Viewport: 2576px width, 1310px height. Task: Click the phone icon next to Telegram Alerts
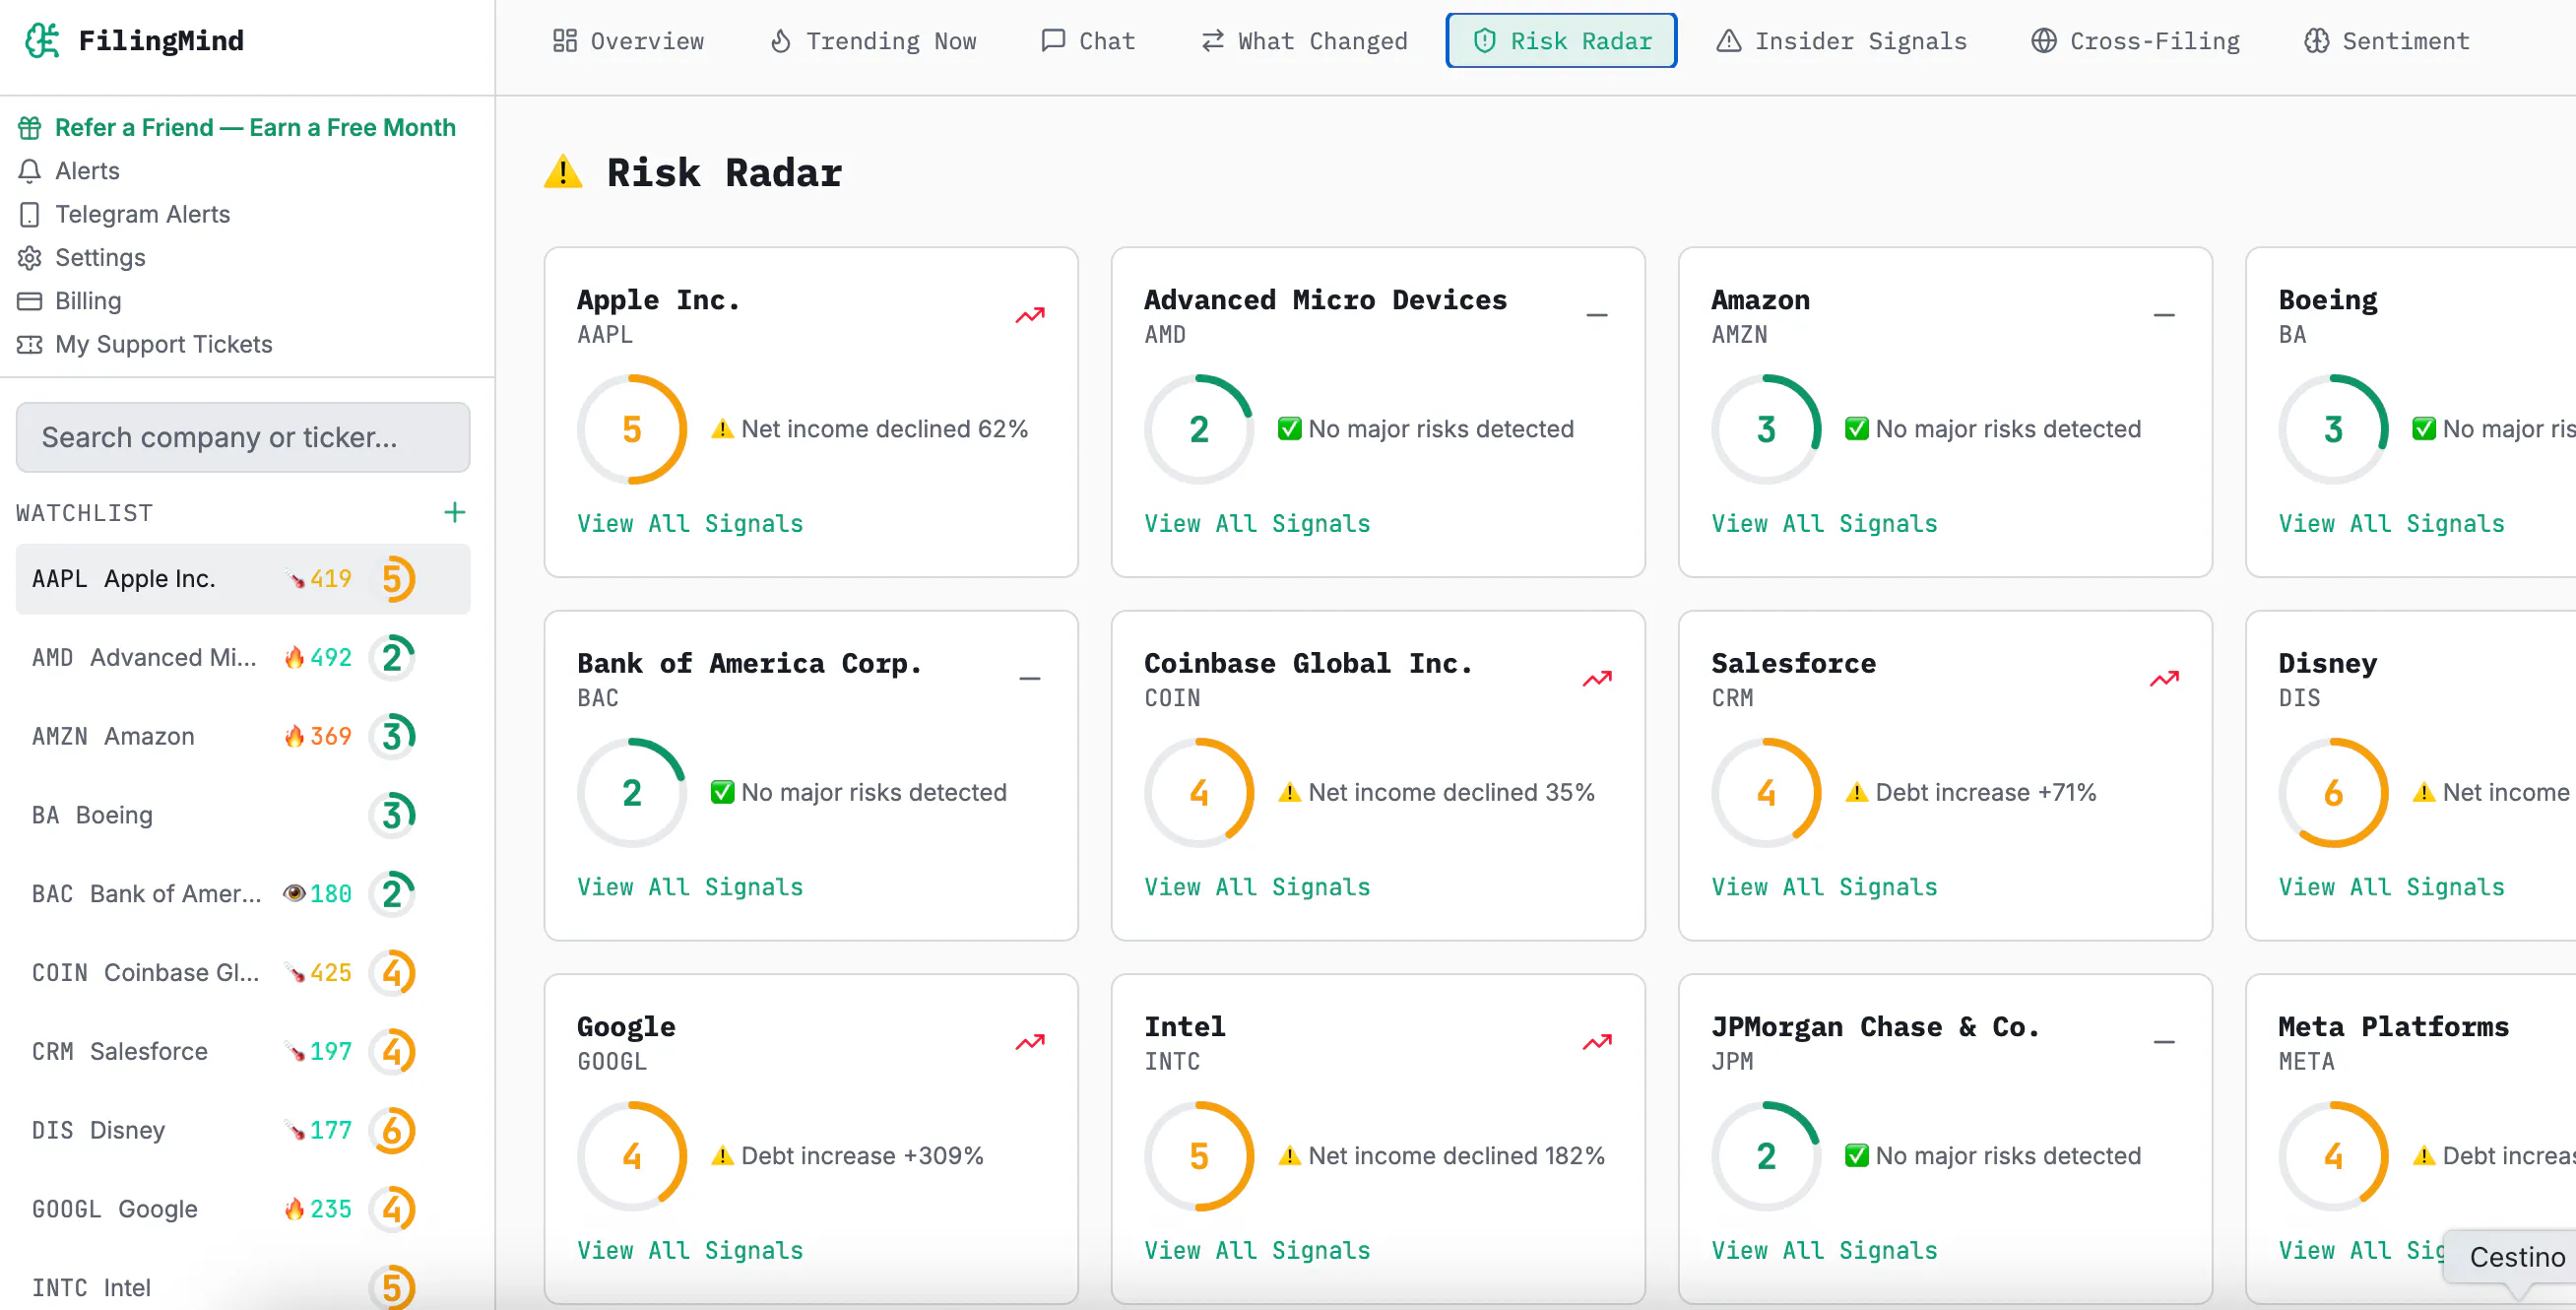(x=30, y=214)
